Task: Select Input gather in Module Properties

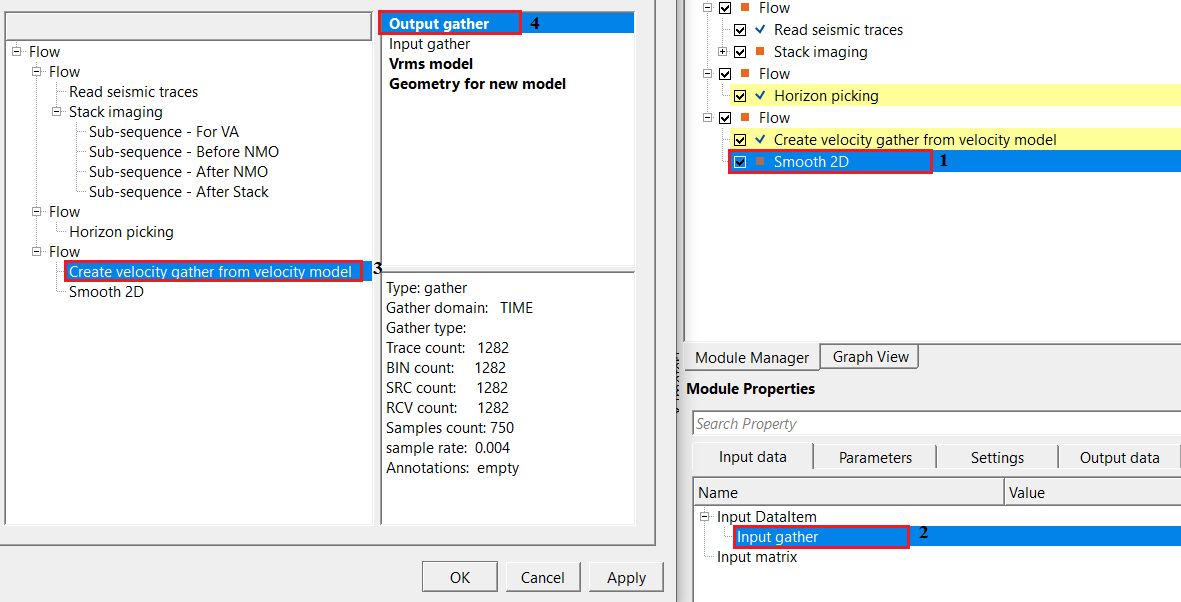Action: pyautogui.click(x=777, y=536)
